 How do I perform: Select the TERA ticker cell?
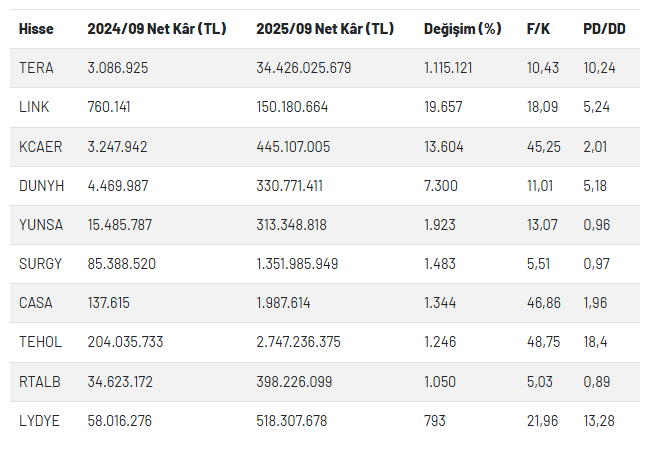[x=36, y=67]
